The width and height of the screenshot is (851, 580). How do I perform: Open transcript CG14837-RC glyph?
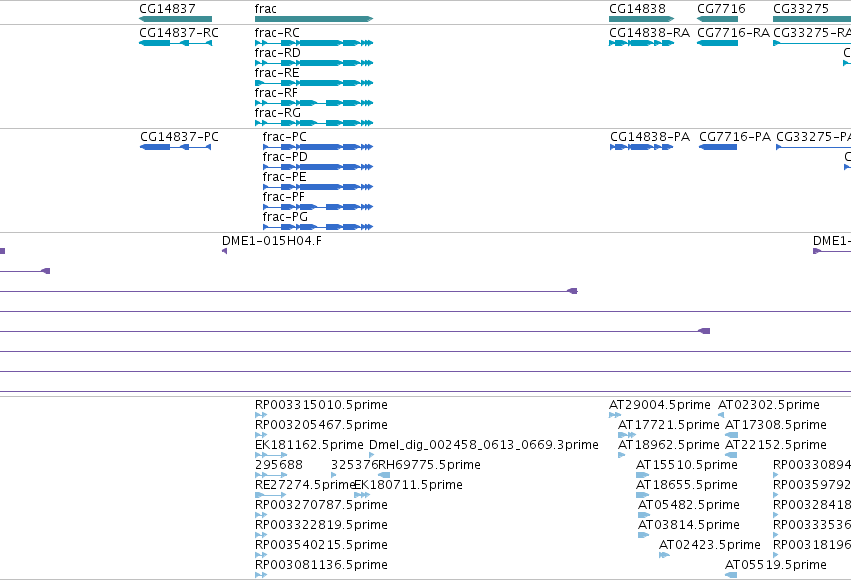click(175, 43)
